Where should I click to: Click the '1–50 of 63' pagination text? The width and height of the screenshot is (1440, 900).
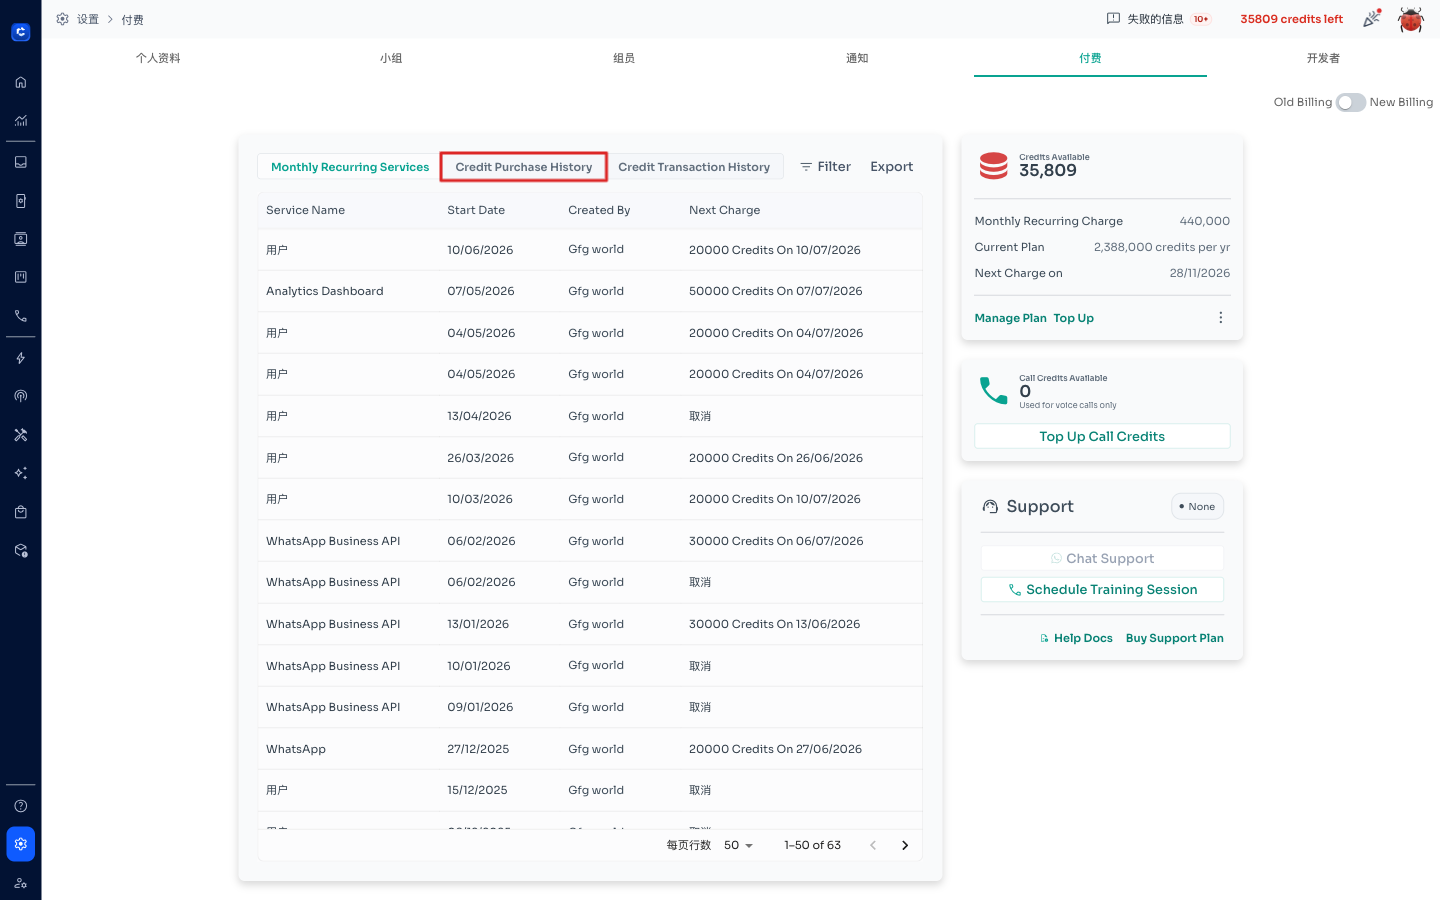[x=812, y=845]
